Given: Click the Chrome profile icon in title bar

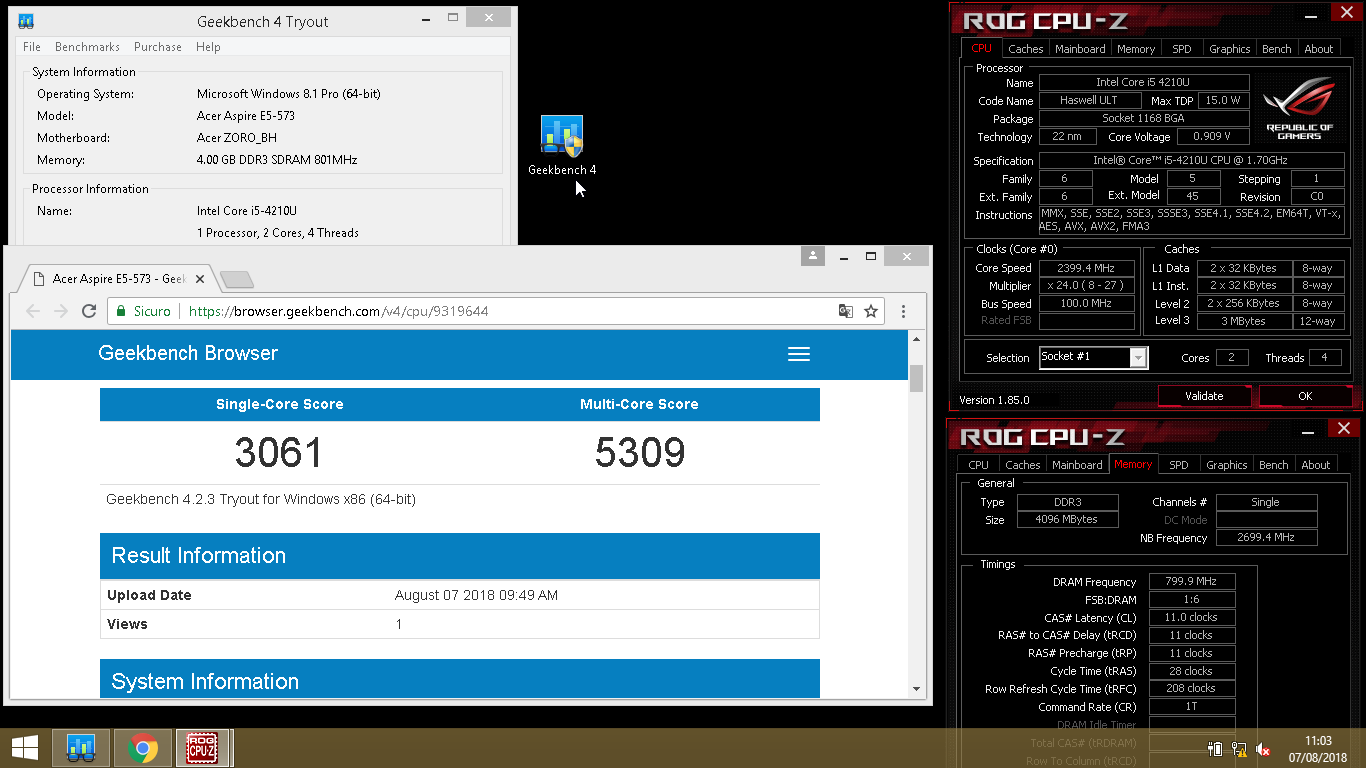Looking at the screenshot, I should pos(812,256).
